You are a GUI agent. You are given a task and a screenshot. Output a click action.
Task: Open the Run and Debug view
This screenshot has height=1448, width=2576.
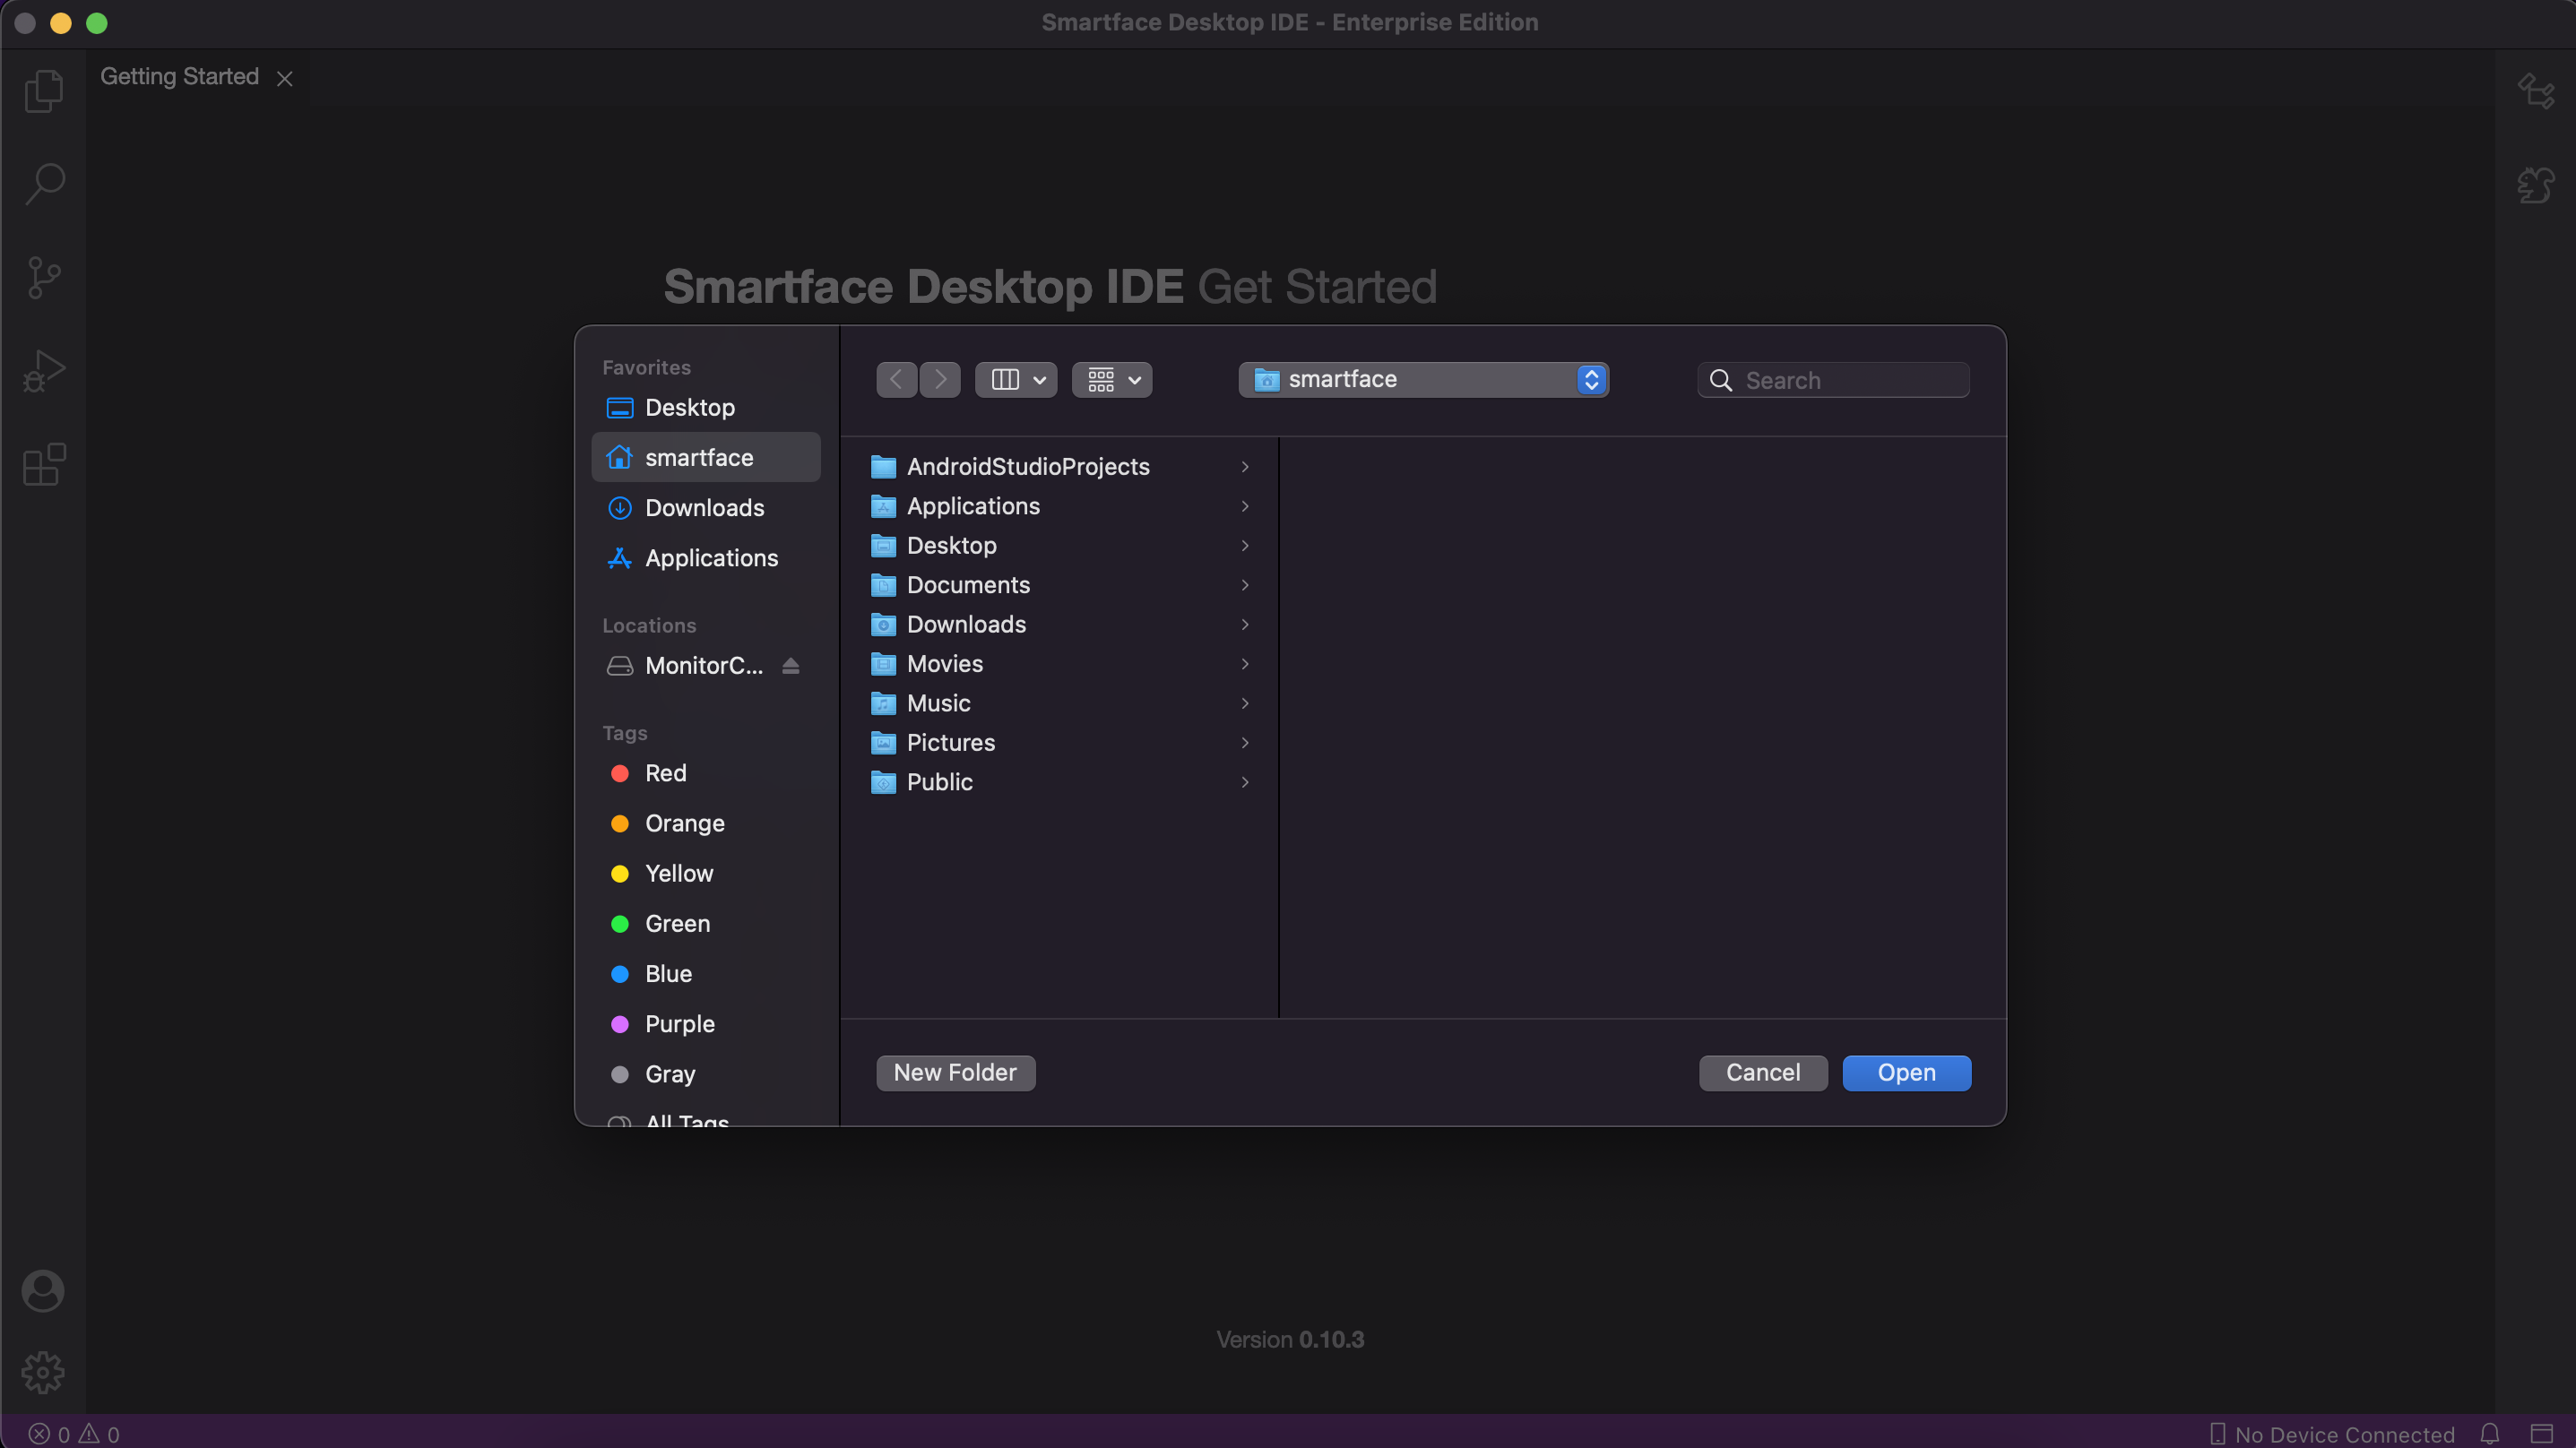43,371
